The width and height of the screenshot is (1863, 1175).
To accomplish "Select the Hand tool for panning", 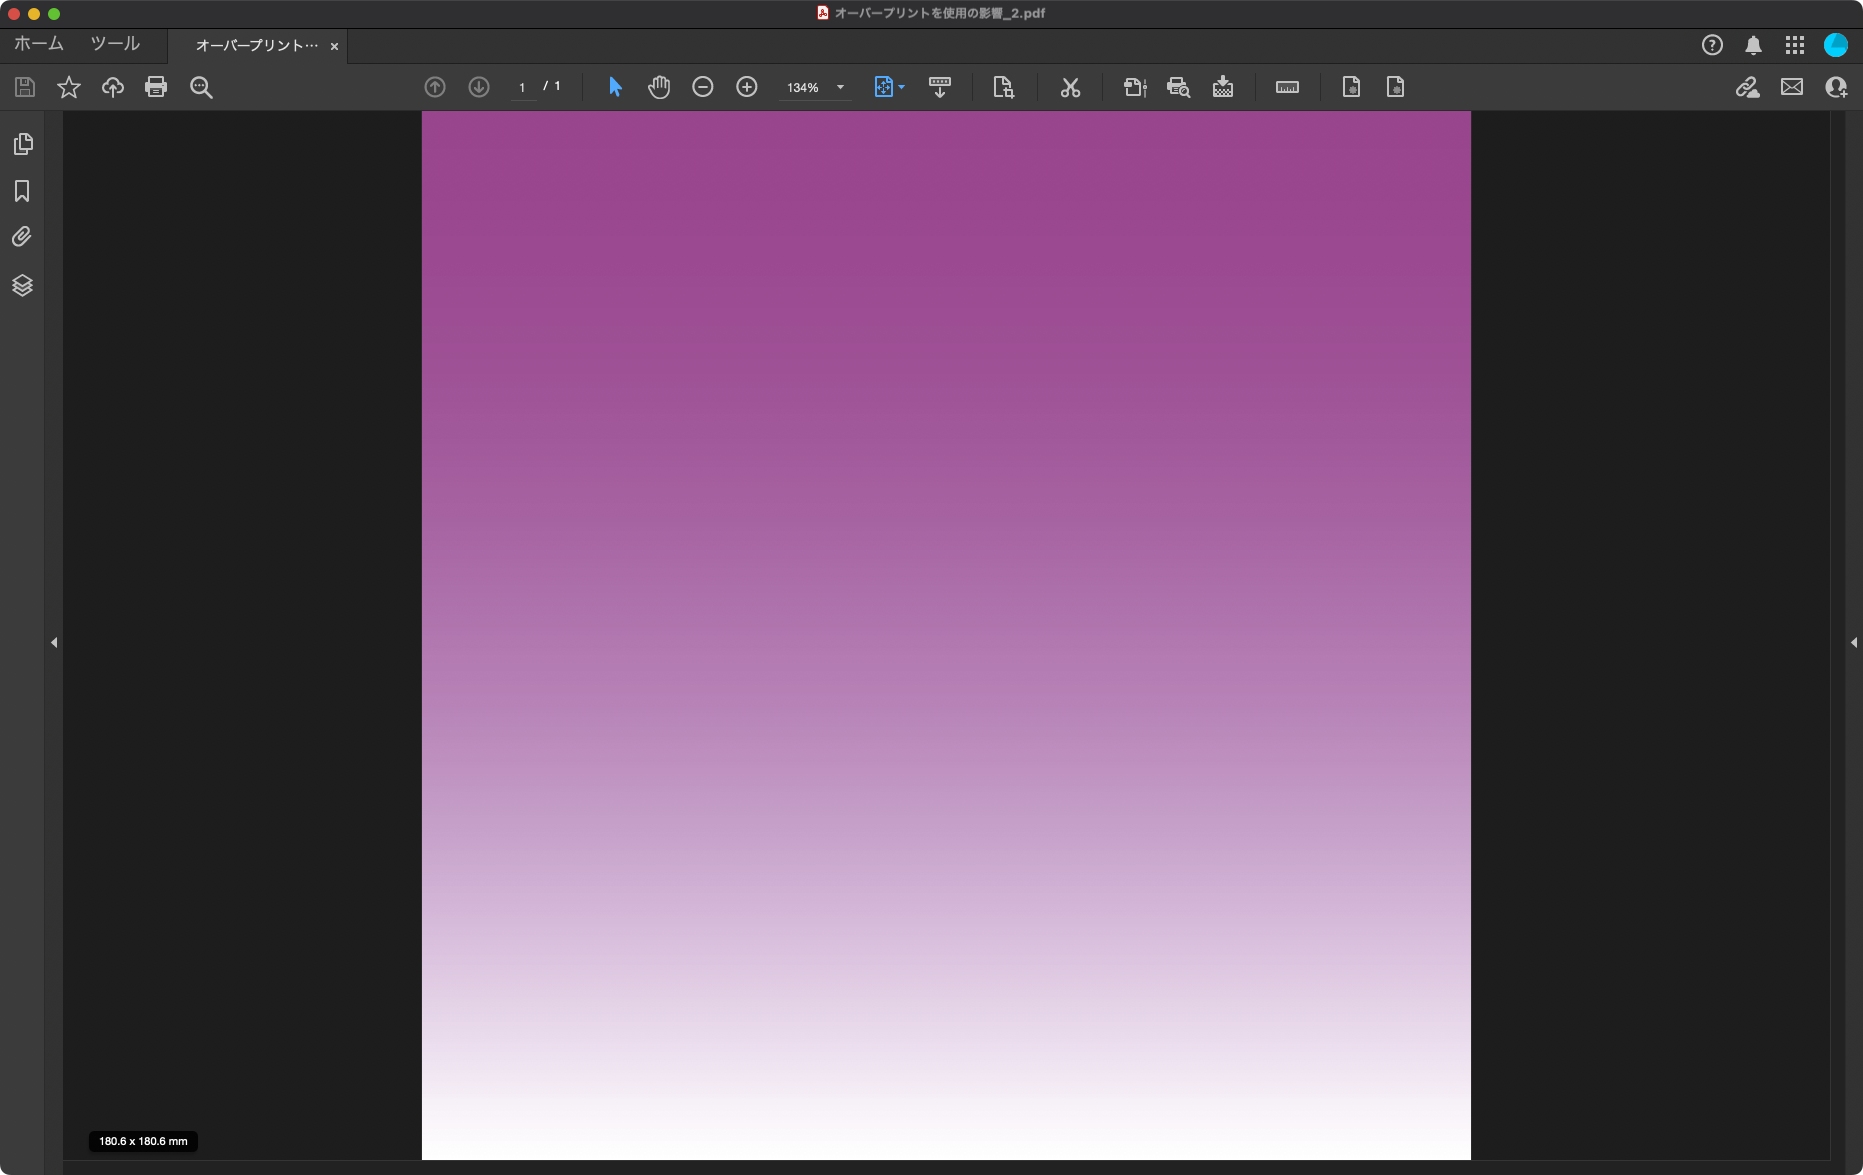I will [x=659, y=87].
